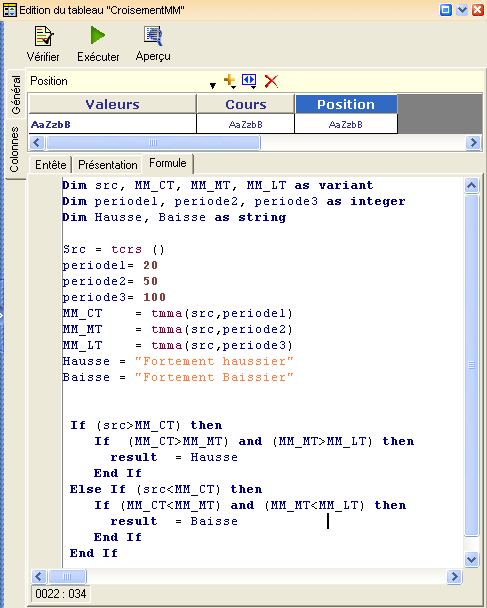Open the Position column name dropdown arrow
This screenshot has height=608, width=487.
(x=212, y=86)
